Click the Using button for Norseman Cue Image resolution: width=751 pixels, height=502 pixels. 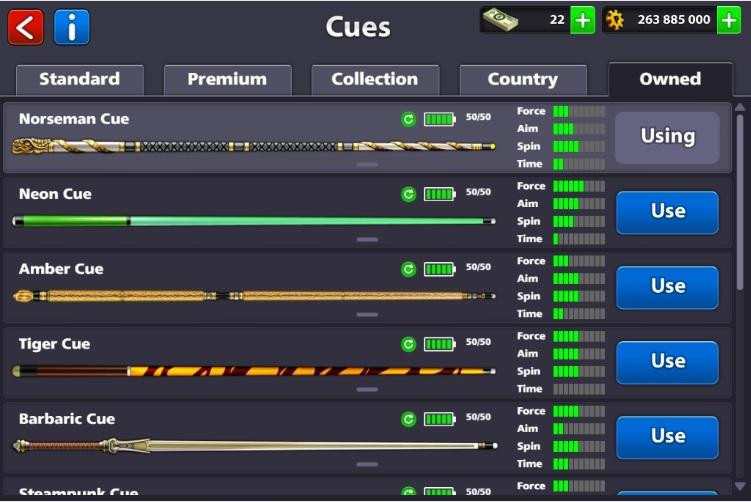click(668, 137)
